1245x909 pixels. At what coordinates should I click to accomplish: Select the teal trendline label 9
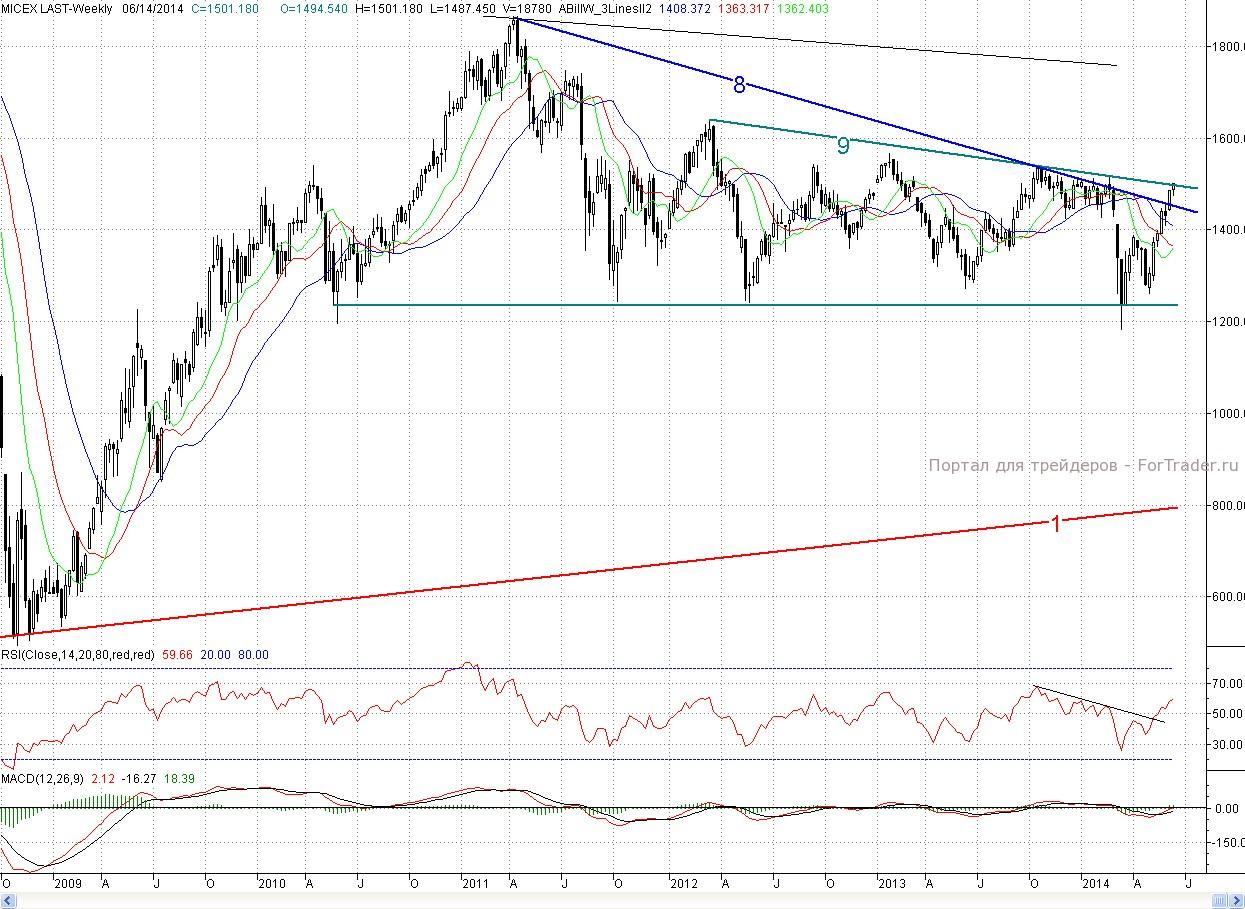tap(843, 146)
